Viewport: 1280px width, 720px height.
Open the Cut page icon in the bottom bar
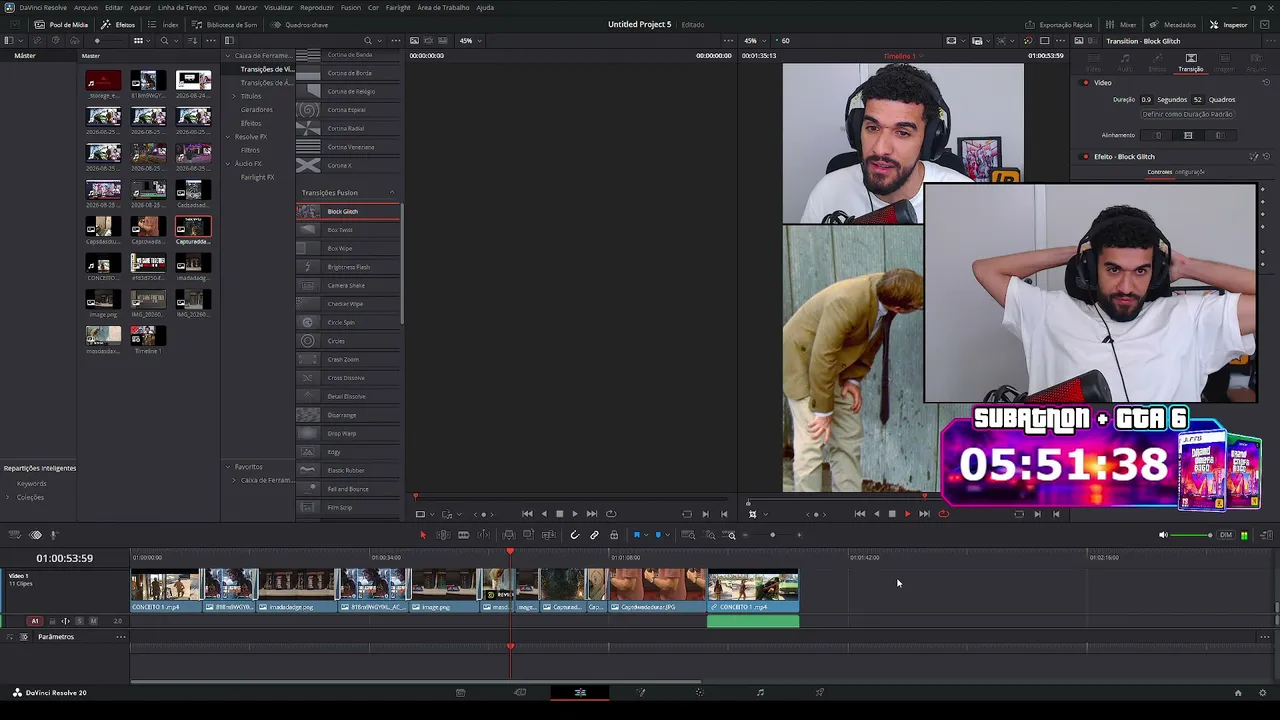click(x=520, y=692)
